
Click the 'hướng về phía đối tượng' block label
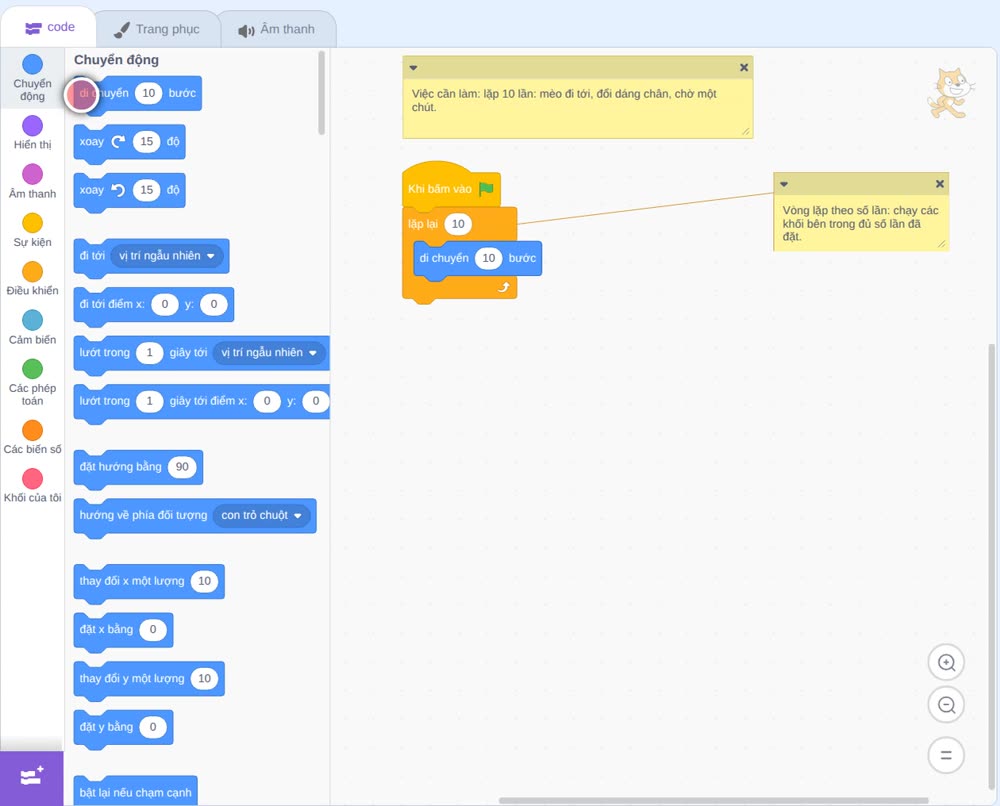pyautogui.click(x=143, y=515)
